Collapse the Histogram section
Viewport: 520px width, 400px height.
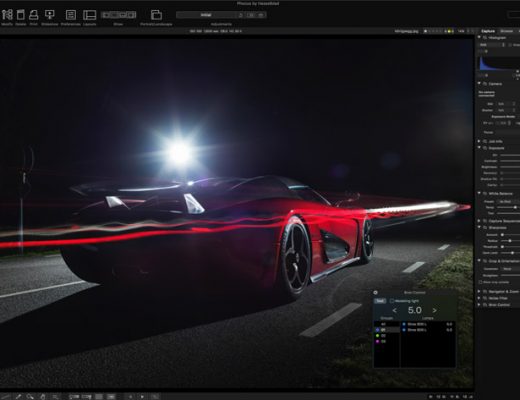coord(479,38)
